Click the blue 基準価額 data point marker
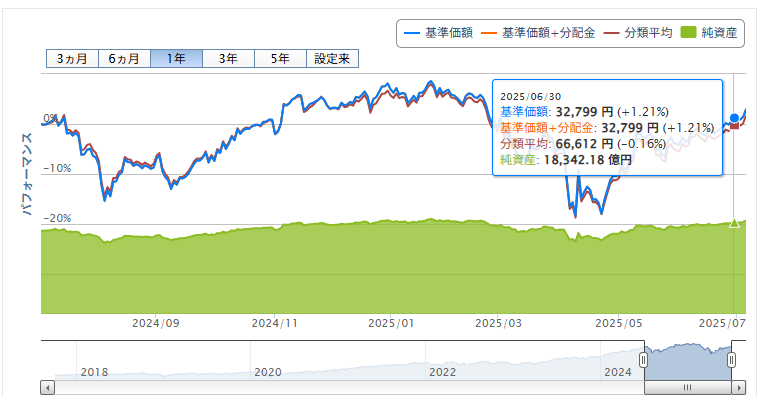The width and height of the screenshot is (766, 397). 734,118
